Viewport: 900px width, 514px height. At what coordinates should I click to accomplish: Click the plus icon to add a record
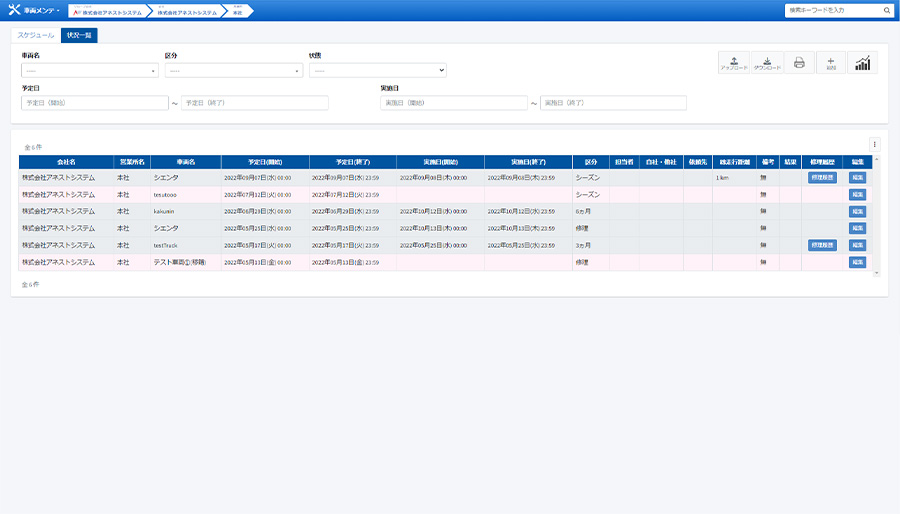coord(831,63)
